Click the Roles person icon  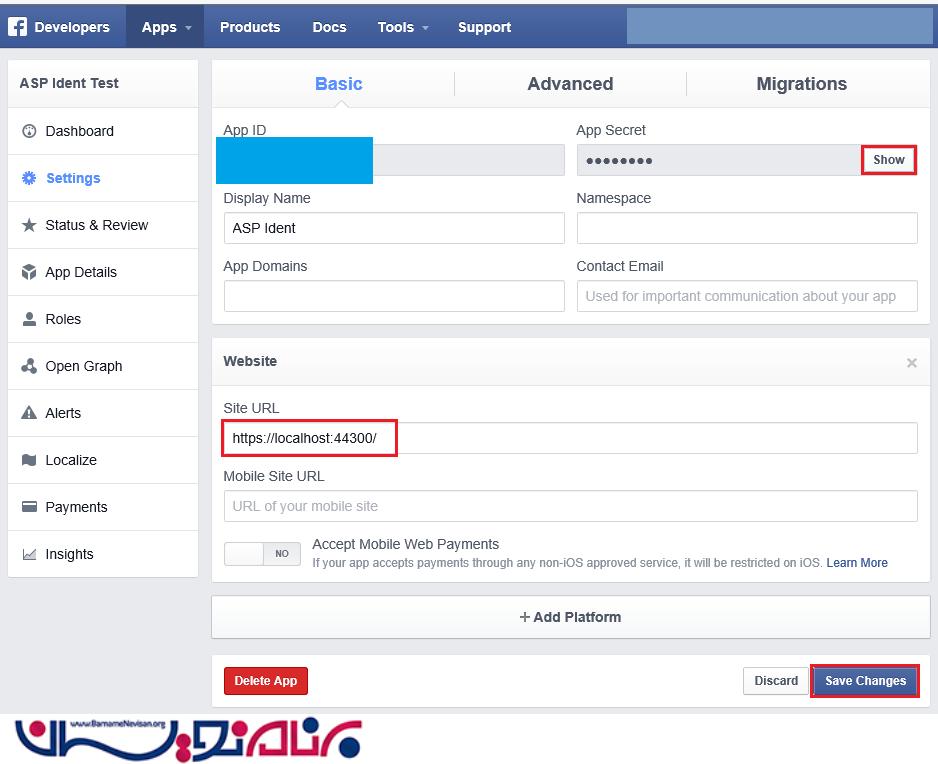click(x=29, y=319)
